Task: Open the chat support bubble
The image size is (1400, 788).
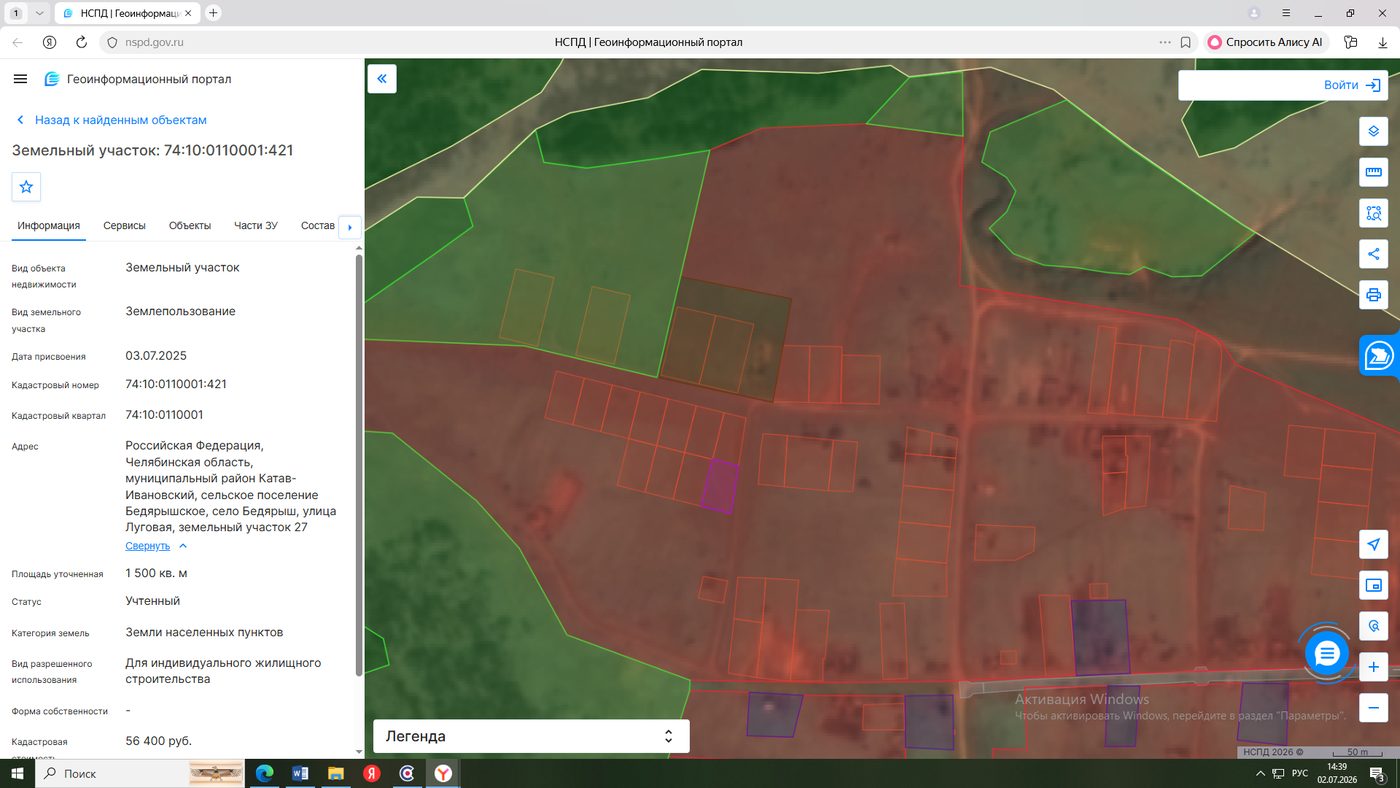Action: [1327, 654]
